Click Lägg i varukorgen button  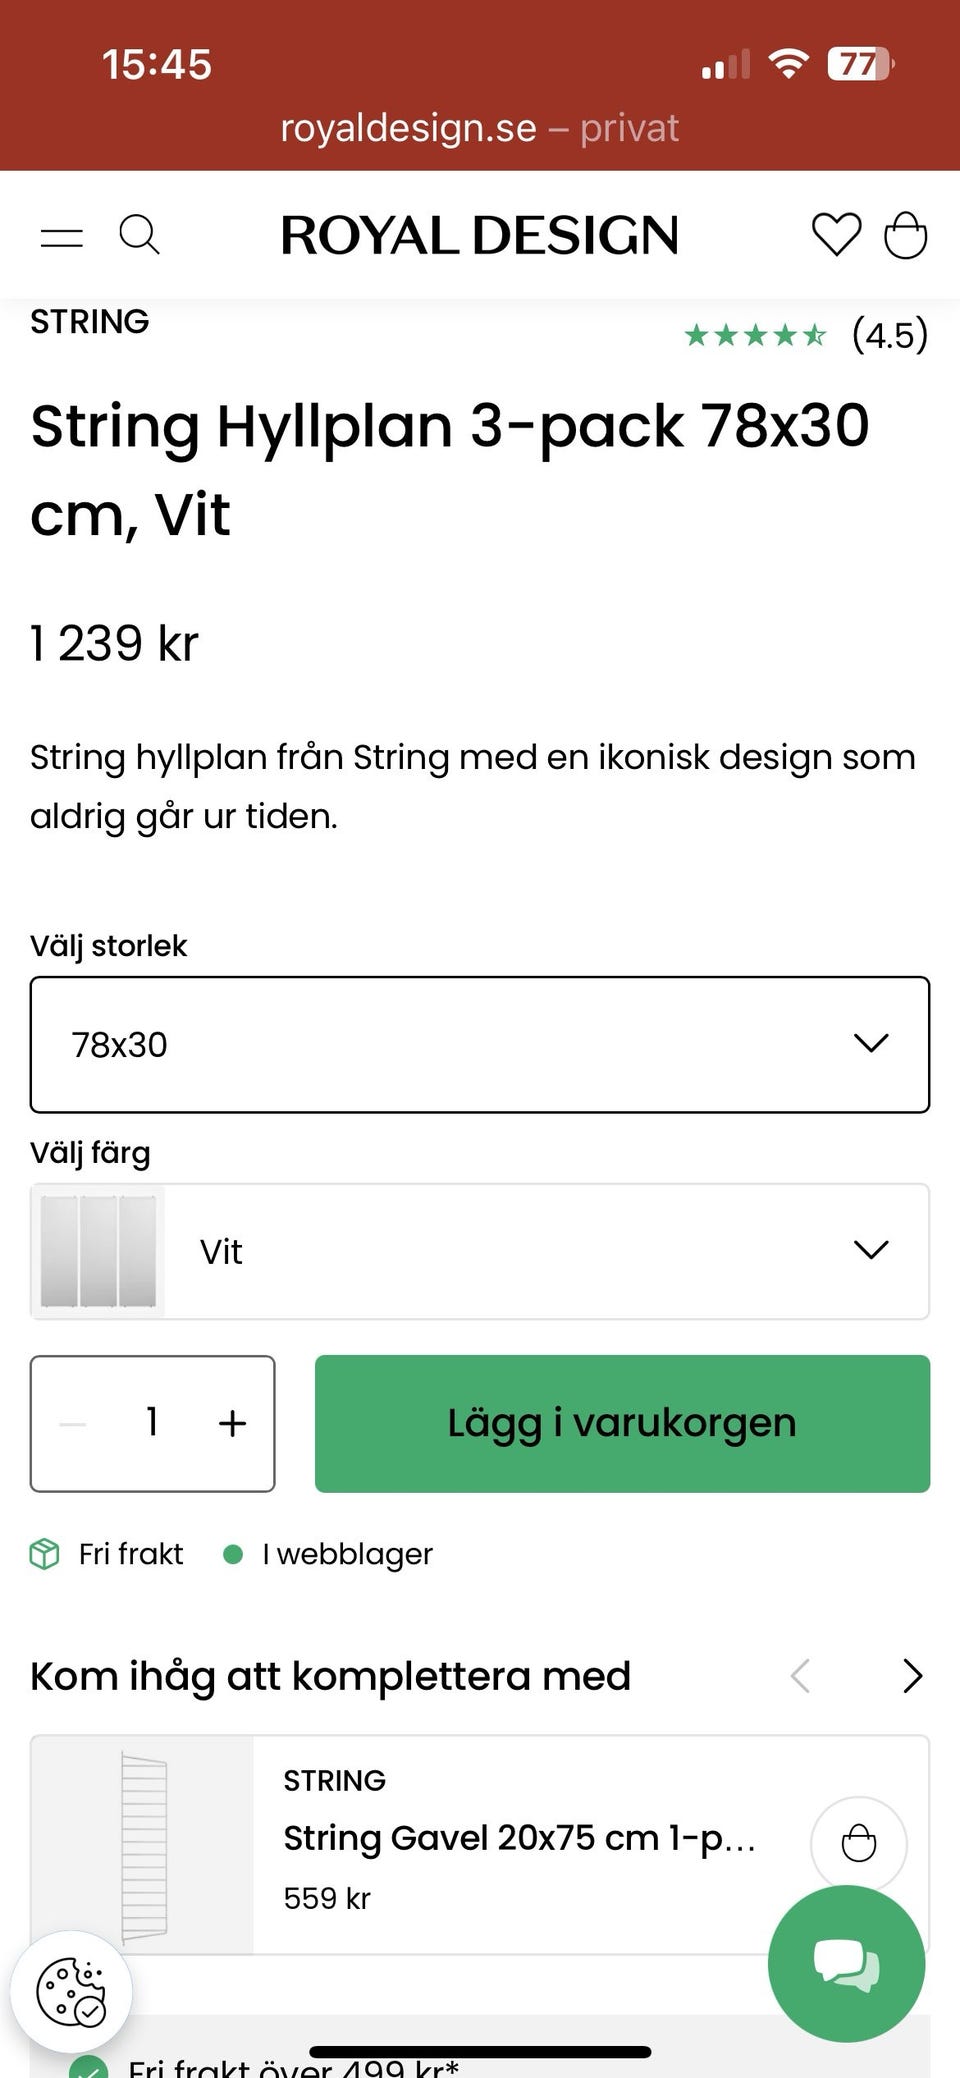click(x=622, y=1423)
